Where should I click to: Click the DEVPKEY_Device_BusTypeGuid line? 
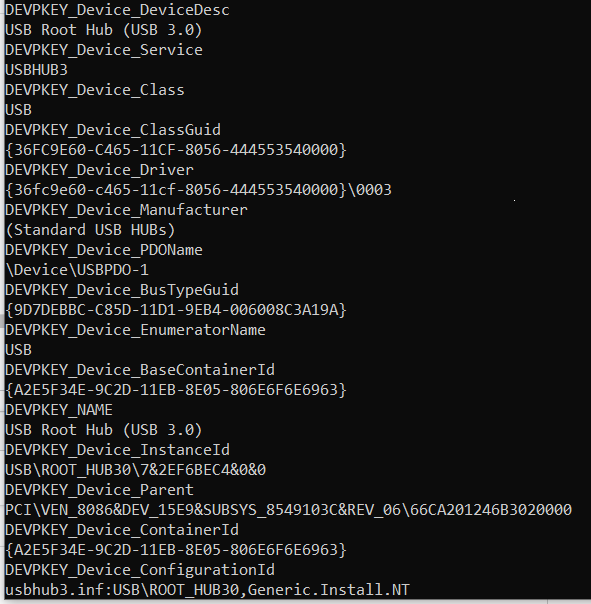coord(122,290)
